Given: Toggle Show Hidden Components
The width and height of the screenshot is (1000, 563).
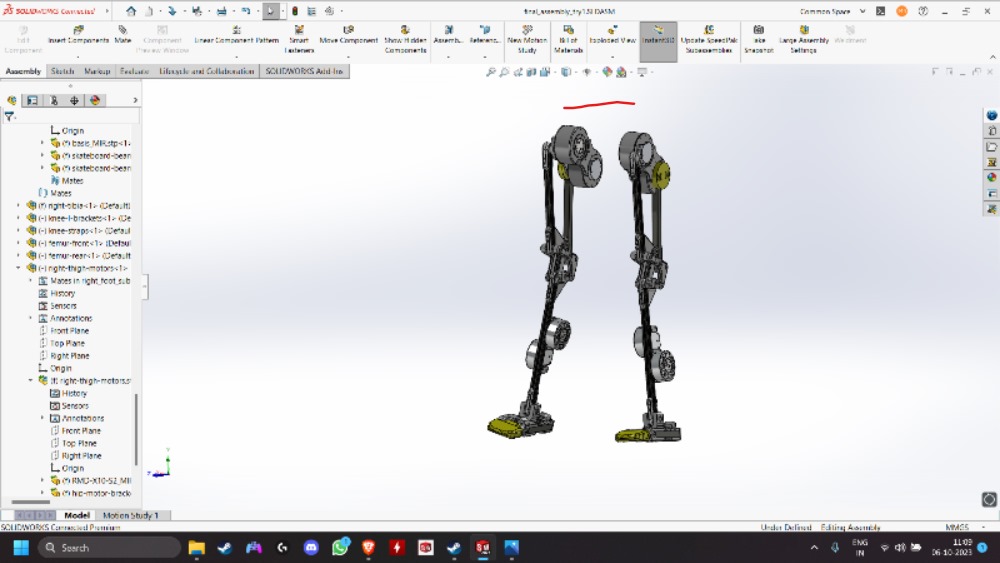Looking at the screenshot, I should tap(405, 35).
